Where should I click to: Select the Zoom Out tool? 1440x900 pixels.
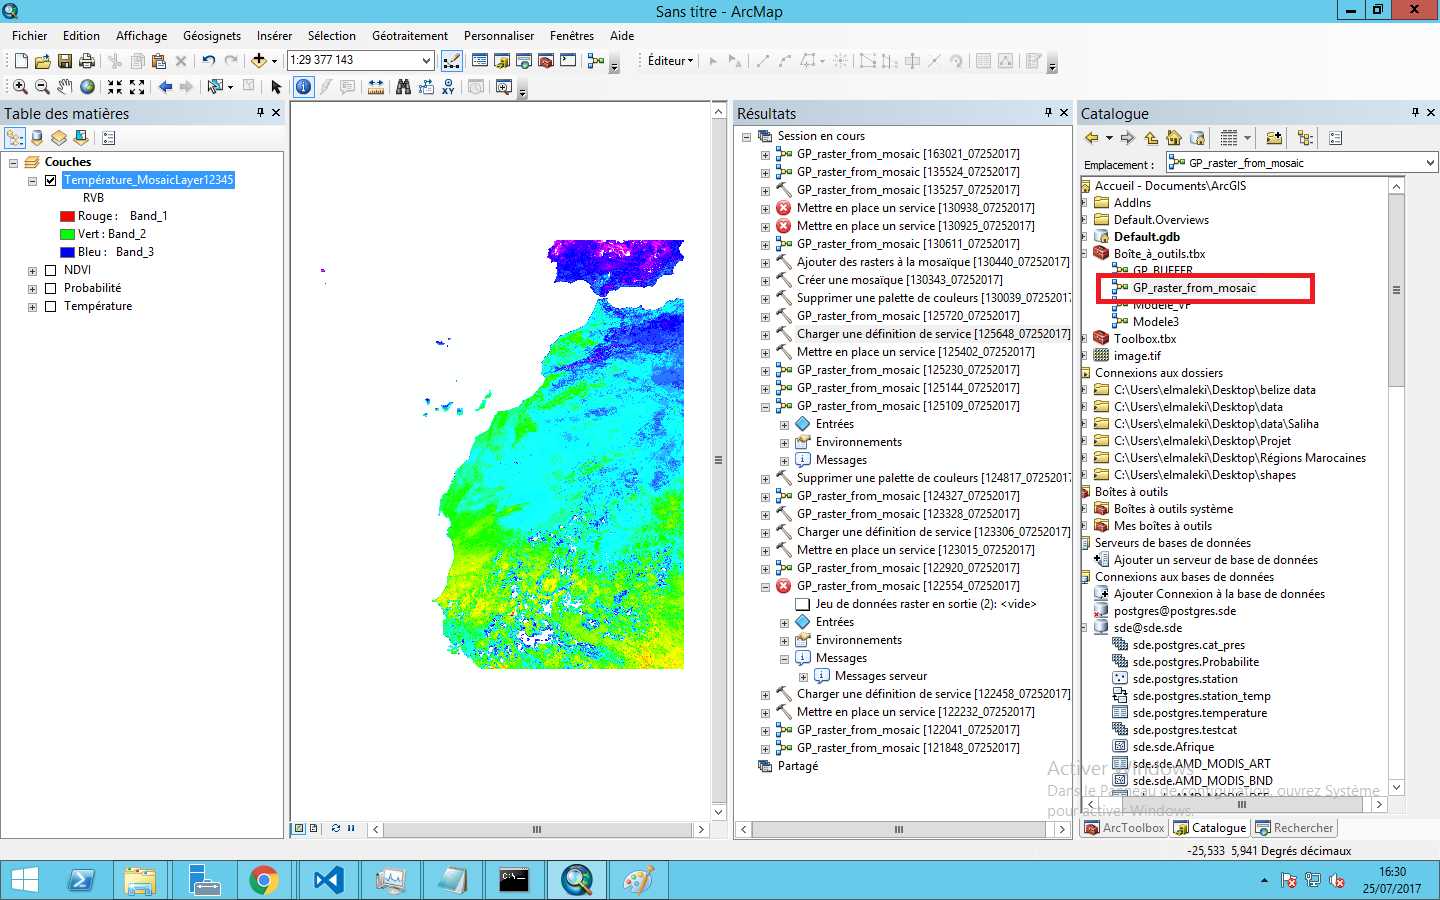click(x=42, y=87)
